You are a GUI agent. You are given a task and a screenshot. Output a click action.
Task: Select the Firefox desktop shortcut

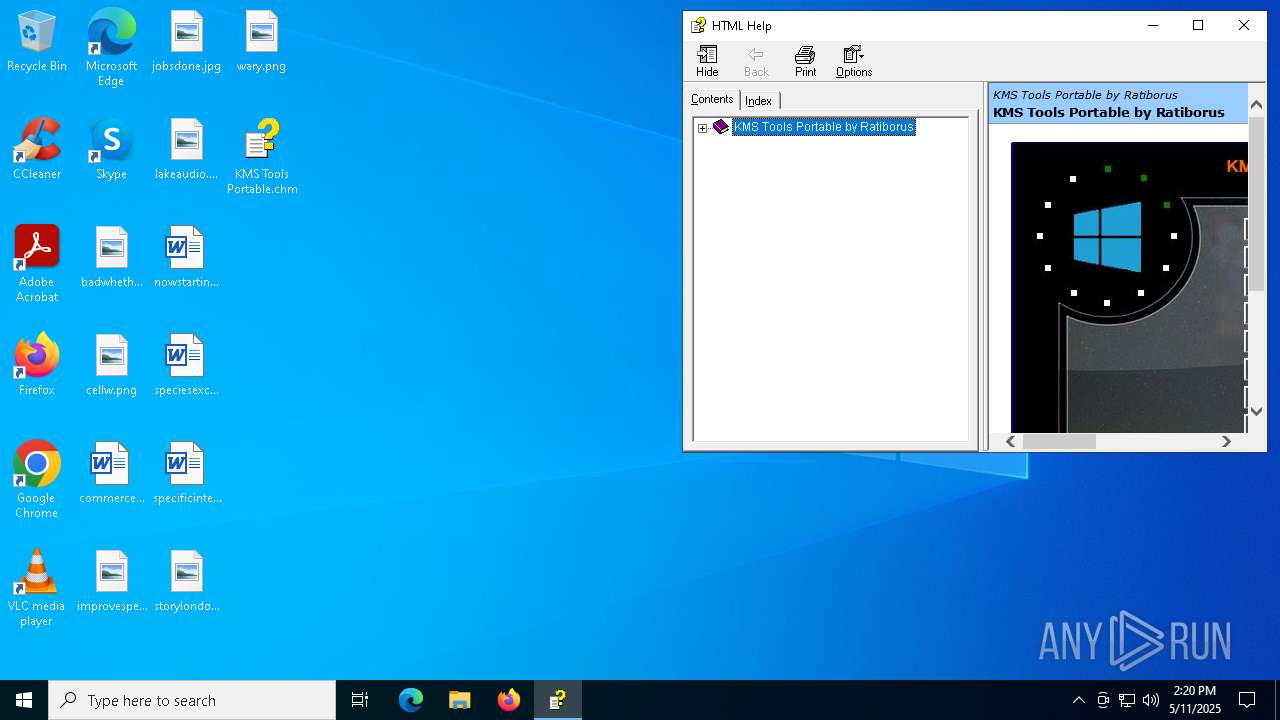pyautogui.click(x=37, y=366)
